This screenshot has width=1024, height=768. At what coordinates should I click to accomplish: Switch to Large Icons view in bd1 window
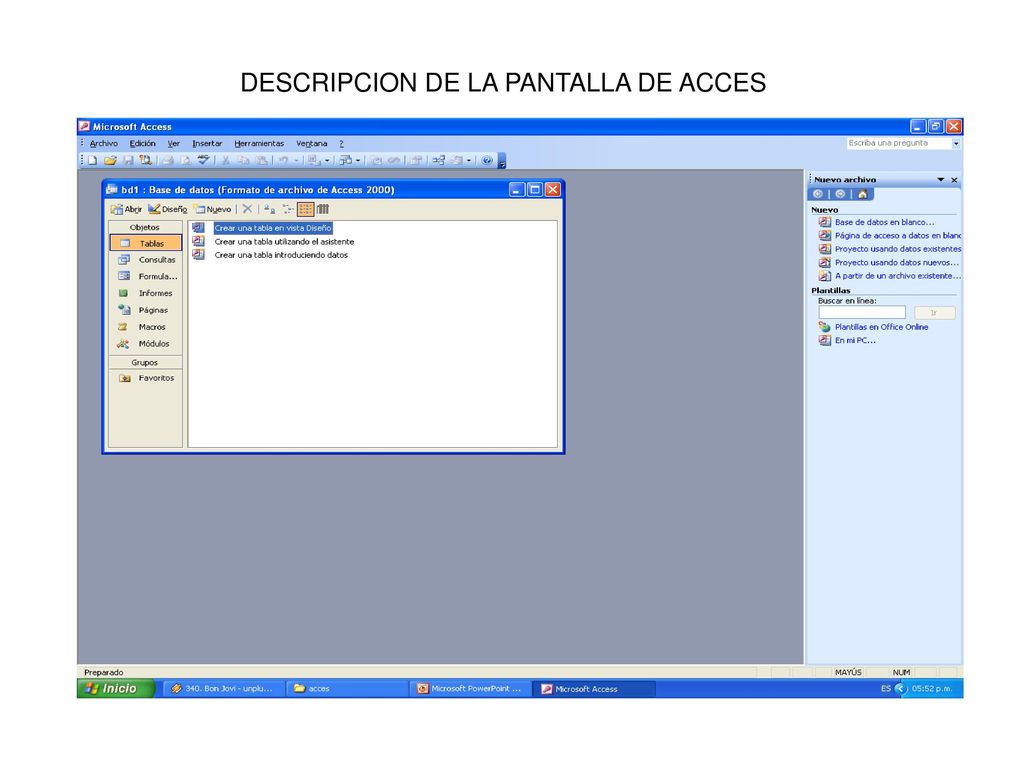pyautogui.click(x=269, y=209)
